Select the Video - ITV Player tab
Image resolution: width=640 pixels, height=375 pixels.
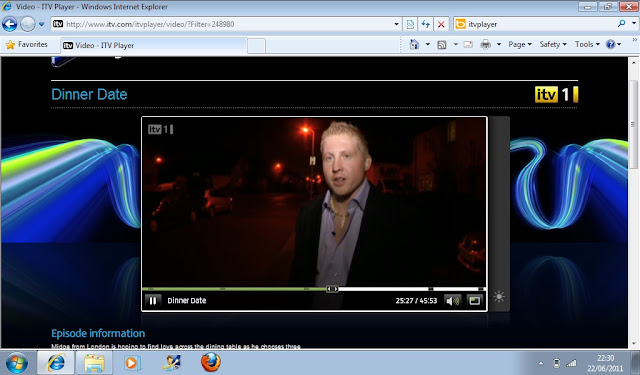pos(154,45)
